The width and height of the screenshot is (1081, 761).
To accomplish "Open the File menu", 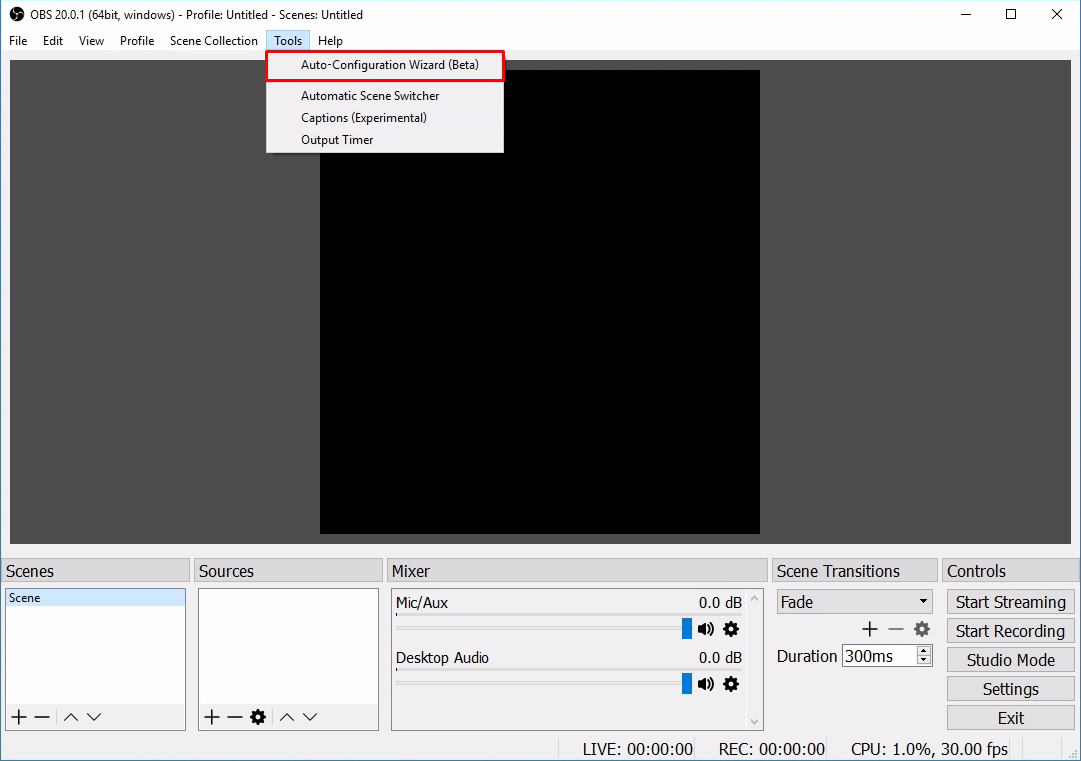I will (x=18, y=41).
